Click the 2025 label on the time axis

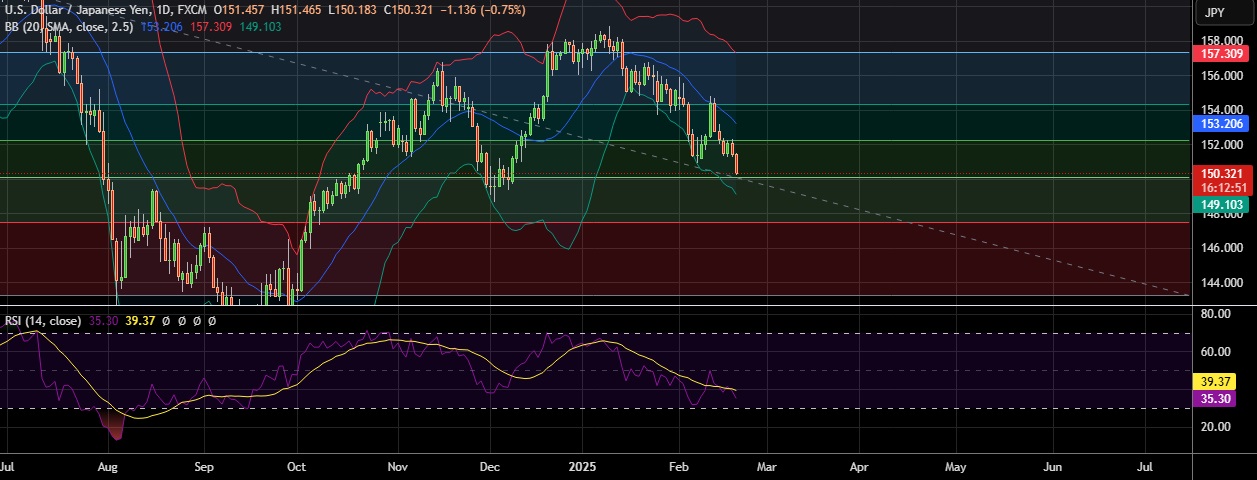(582, 466)
